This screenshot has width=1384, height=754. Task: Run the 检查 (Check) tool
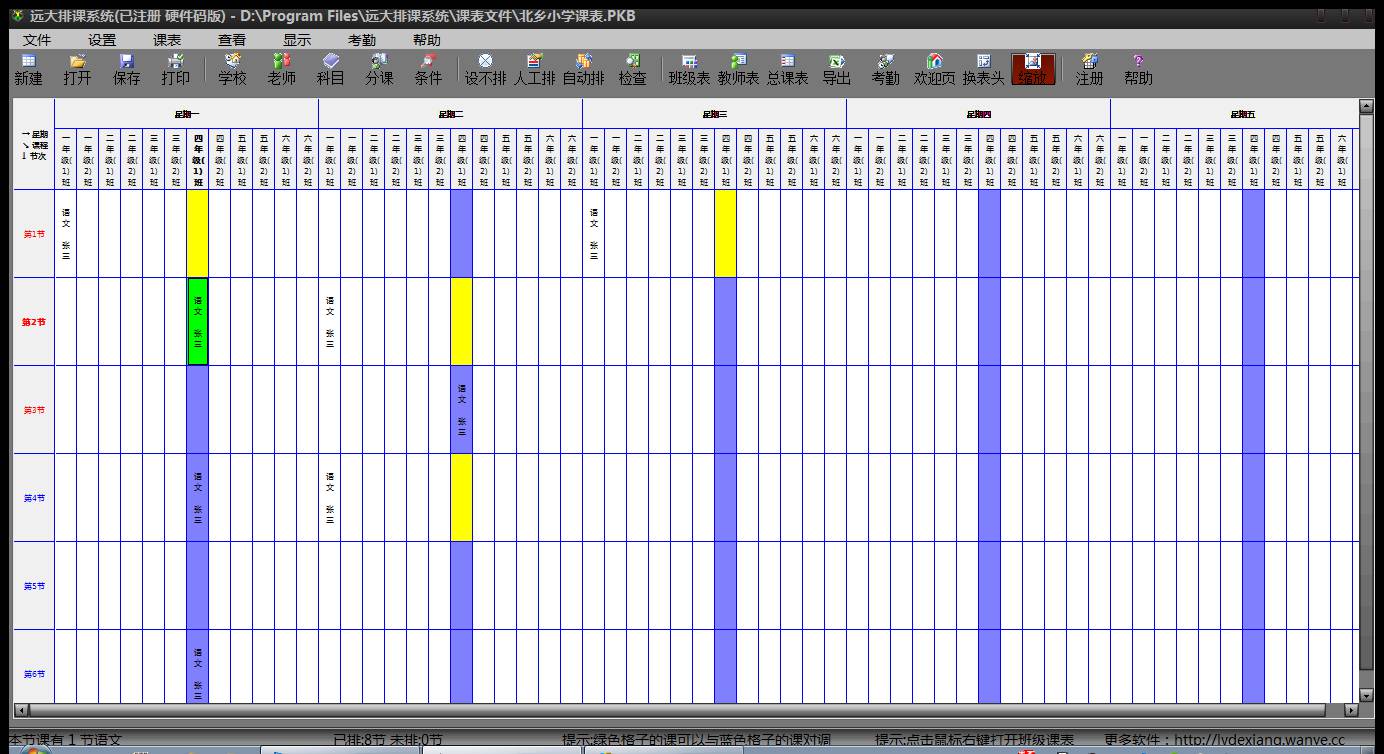coord(633,69)
